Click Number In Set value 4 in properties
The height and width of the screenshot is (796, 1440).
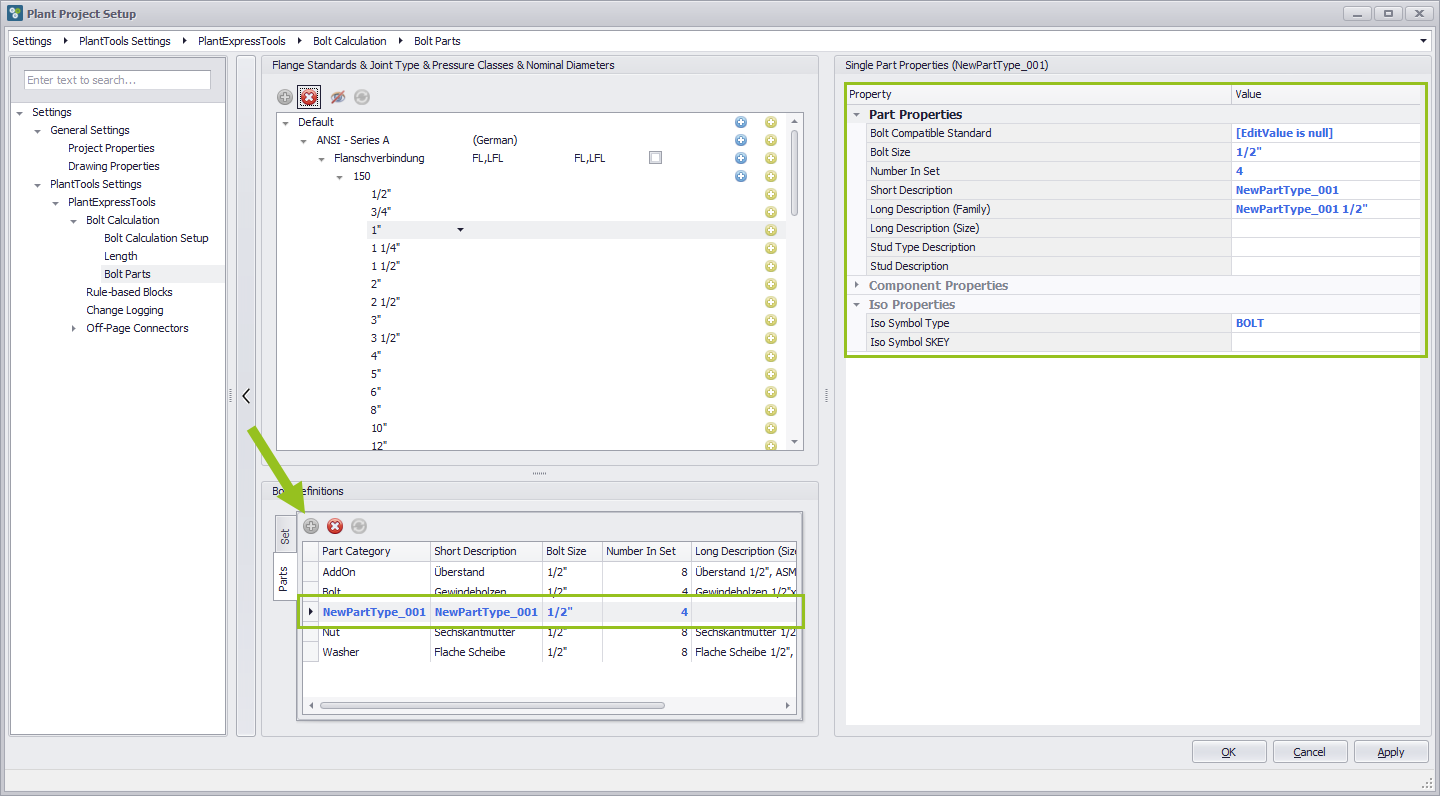1326,171
